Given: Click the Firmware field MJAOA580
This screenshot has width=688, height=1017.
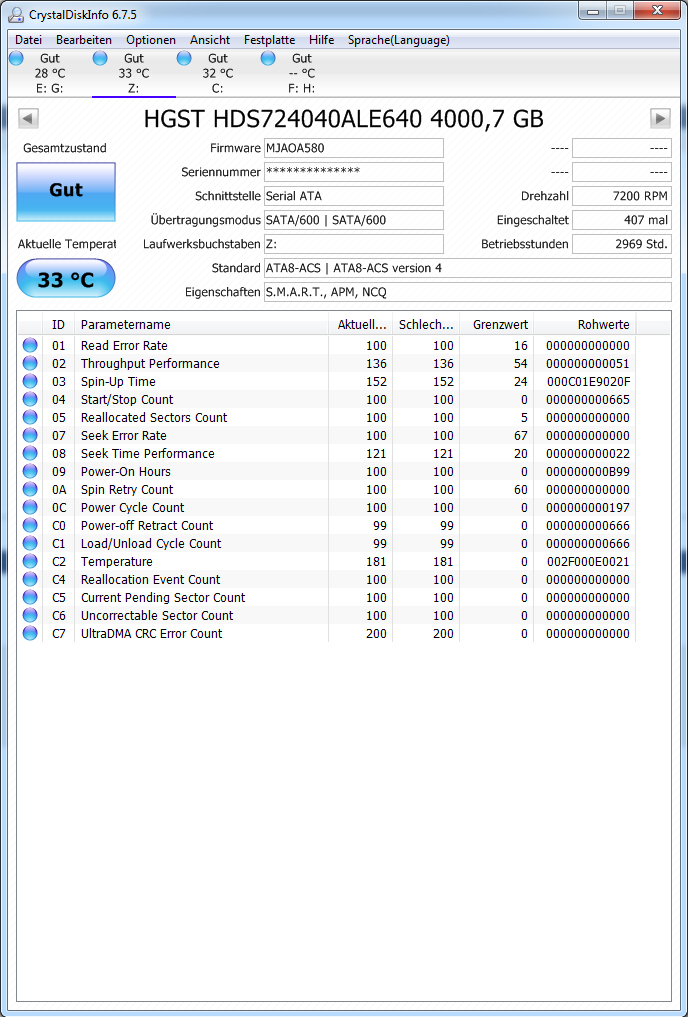Looking at the screenshot, I should click(x=353, y=148).
